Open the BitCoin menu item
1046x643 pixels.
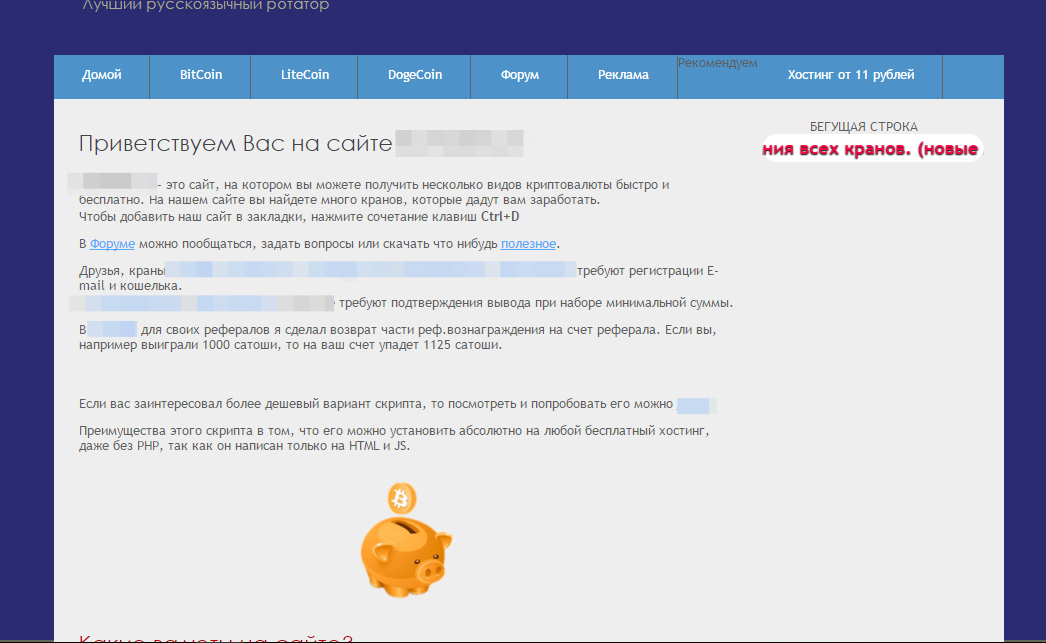coord(200,75)
